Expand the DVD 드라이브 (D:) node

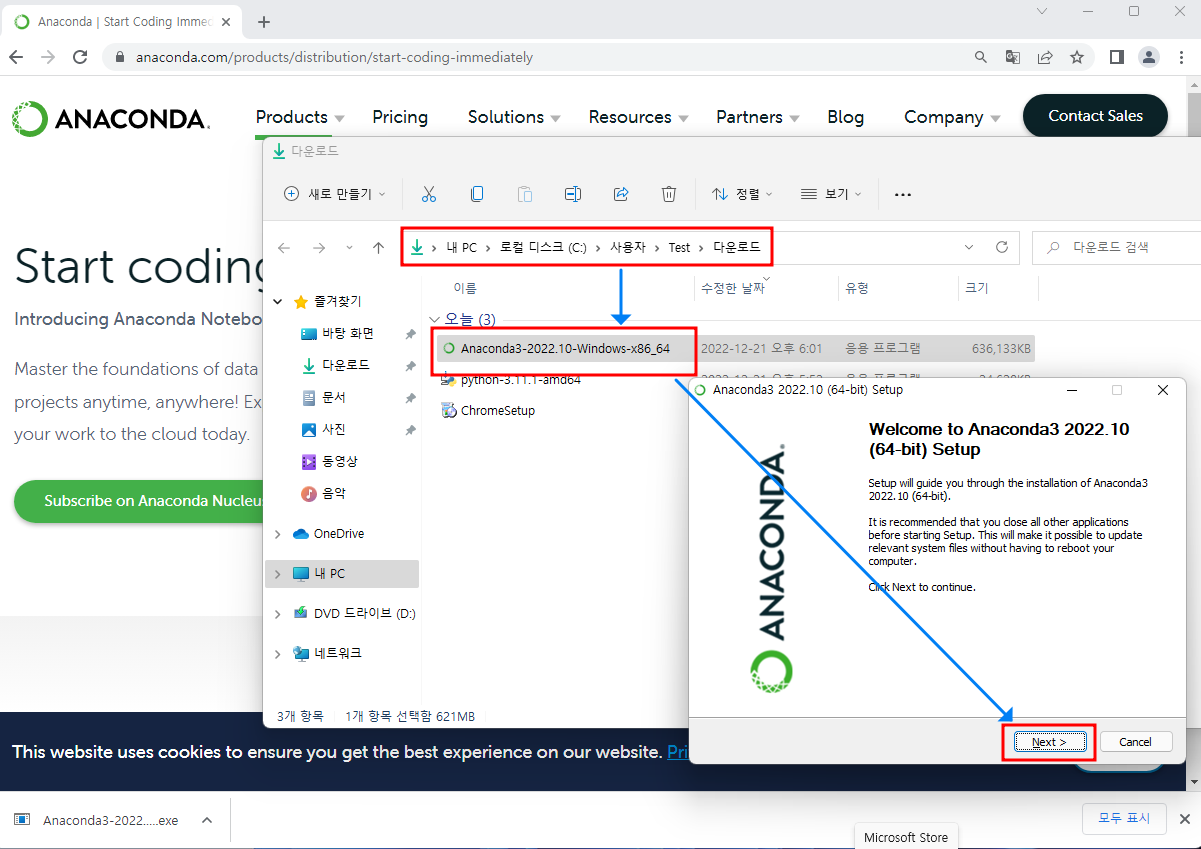tap(278, 613)
